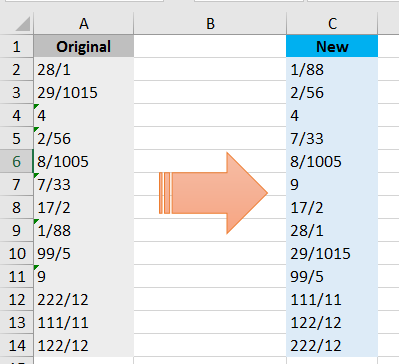Image resolution: width=399 pixels, height=364 pixels.
Task: Click the Original header cell
Action: (84, 46)
